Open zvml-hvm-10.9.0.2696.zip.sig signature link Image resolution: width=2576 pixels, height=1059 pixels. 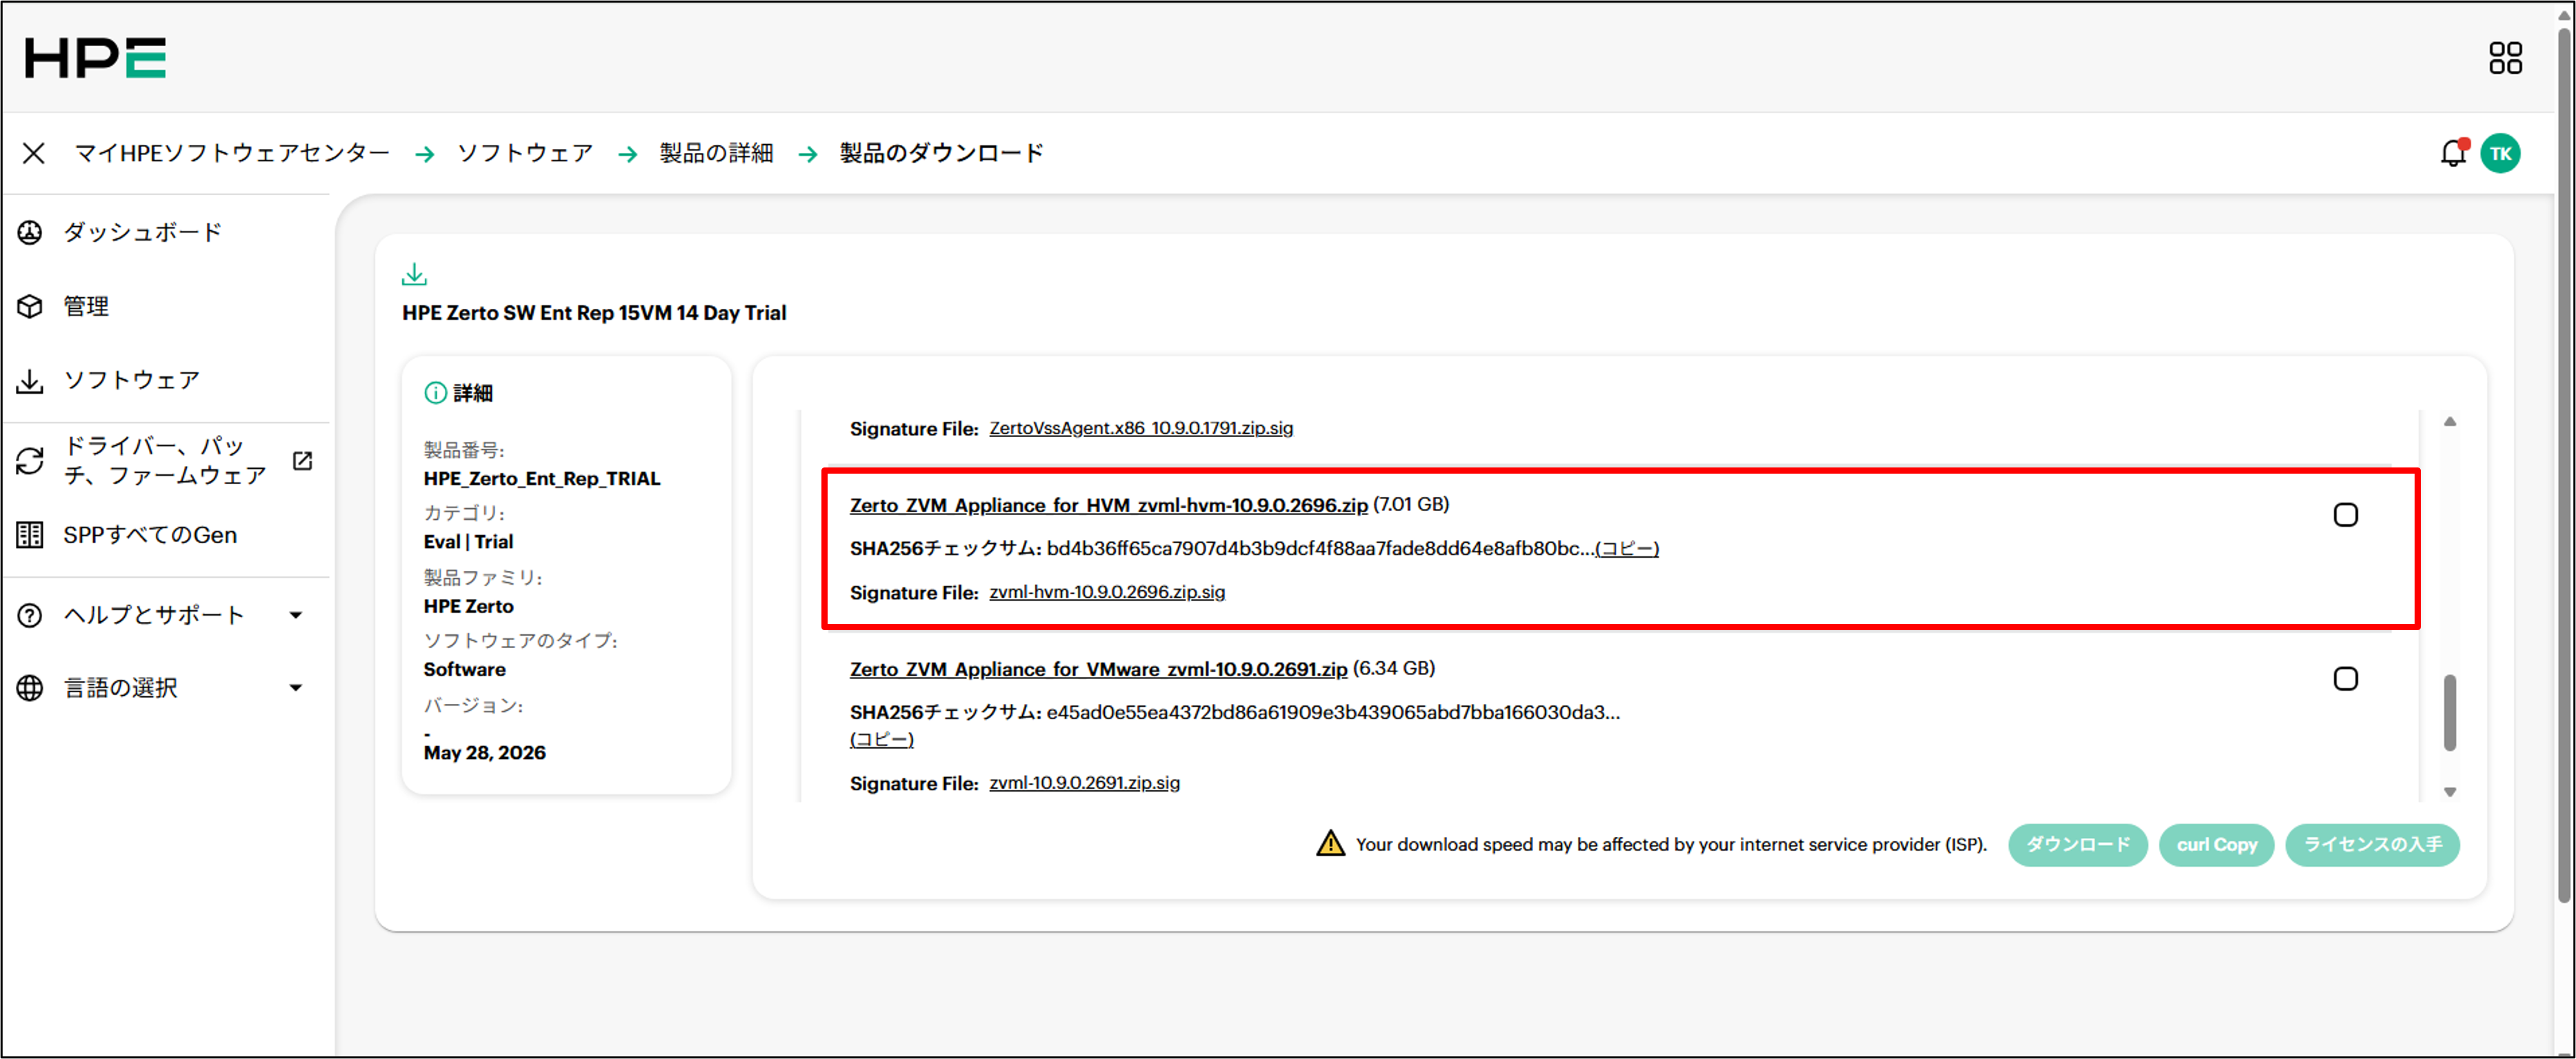pyautogui.click(x=1107, y=592)
